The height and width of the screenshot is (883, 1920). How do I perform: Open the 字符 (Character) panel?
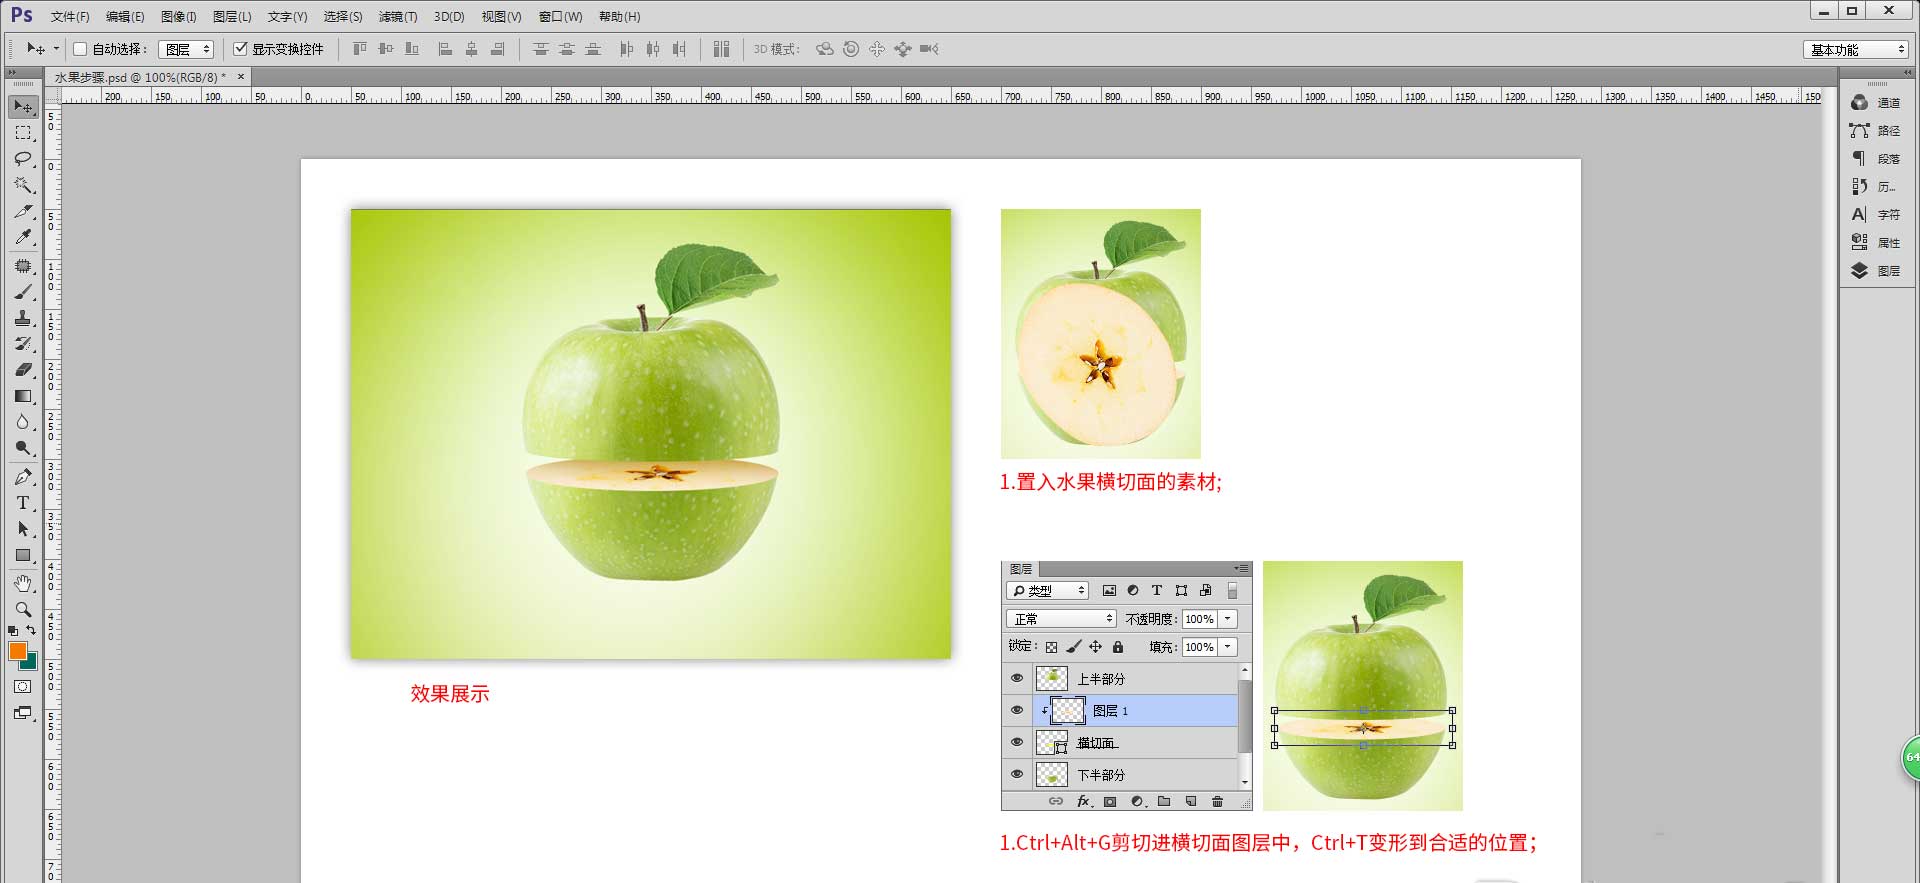pos(1876,215)
